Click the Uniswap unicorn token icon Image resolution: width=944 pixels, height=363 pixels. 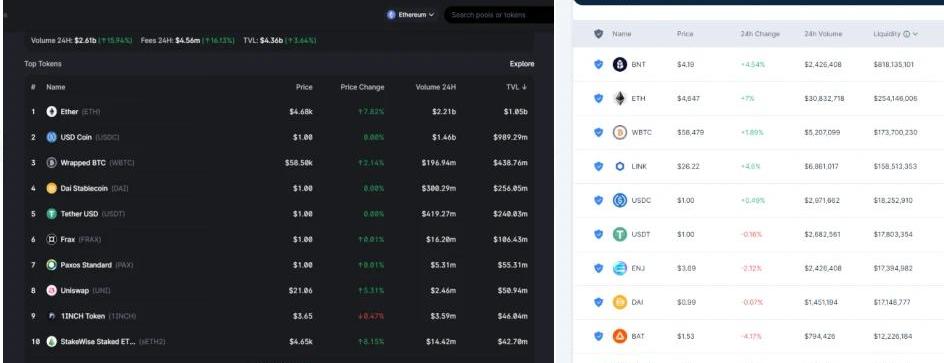pos(52,291)
